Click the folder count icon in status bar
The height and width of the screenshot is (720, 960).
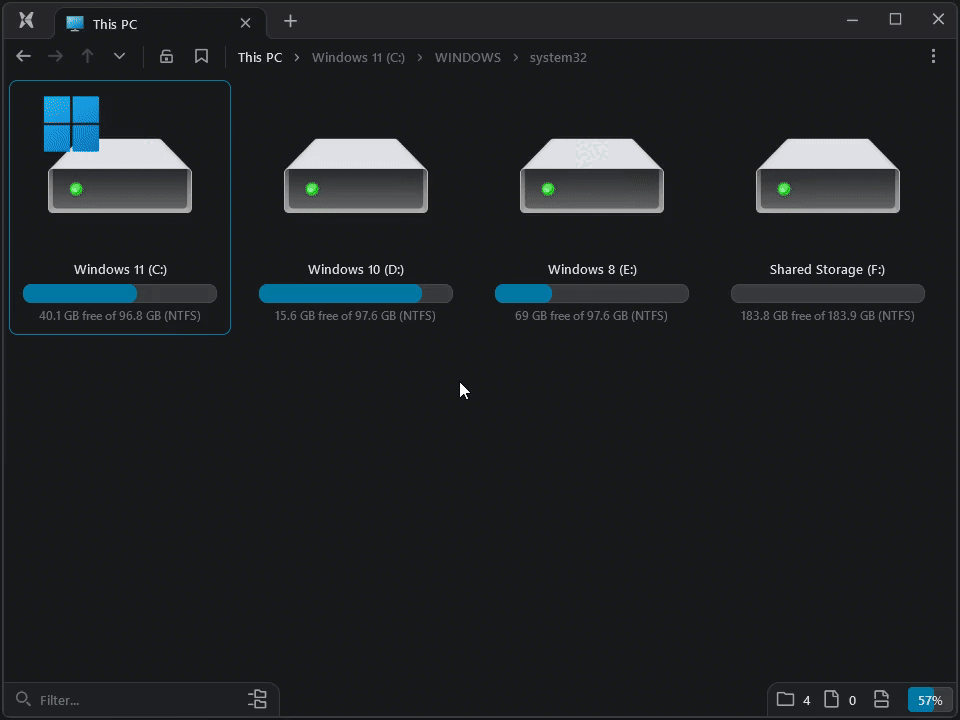point(785,699)
